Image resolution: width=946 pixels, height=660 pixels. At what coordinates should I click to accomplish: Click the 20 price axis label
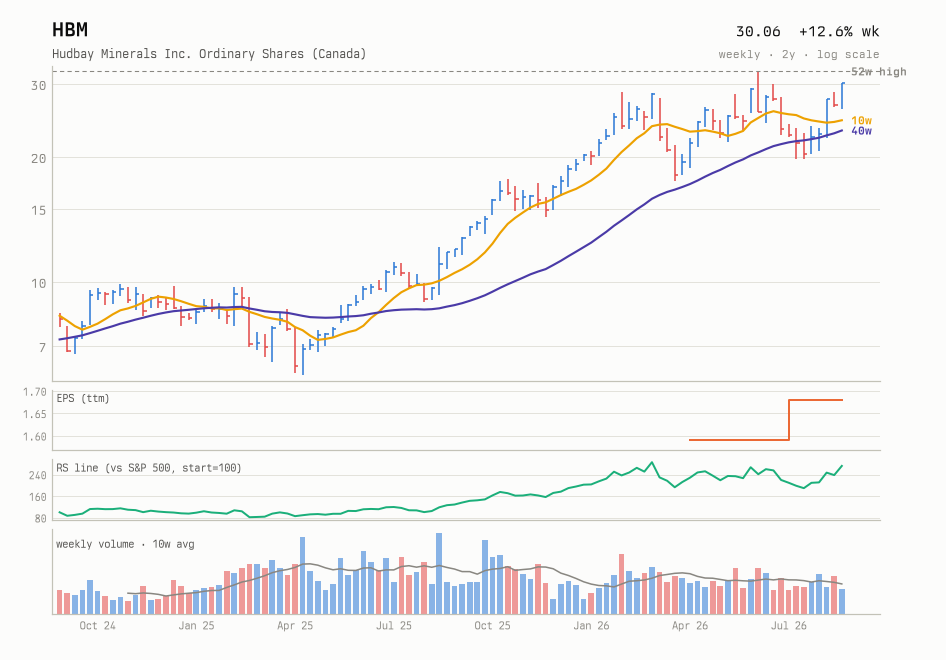pos(39,159)
